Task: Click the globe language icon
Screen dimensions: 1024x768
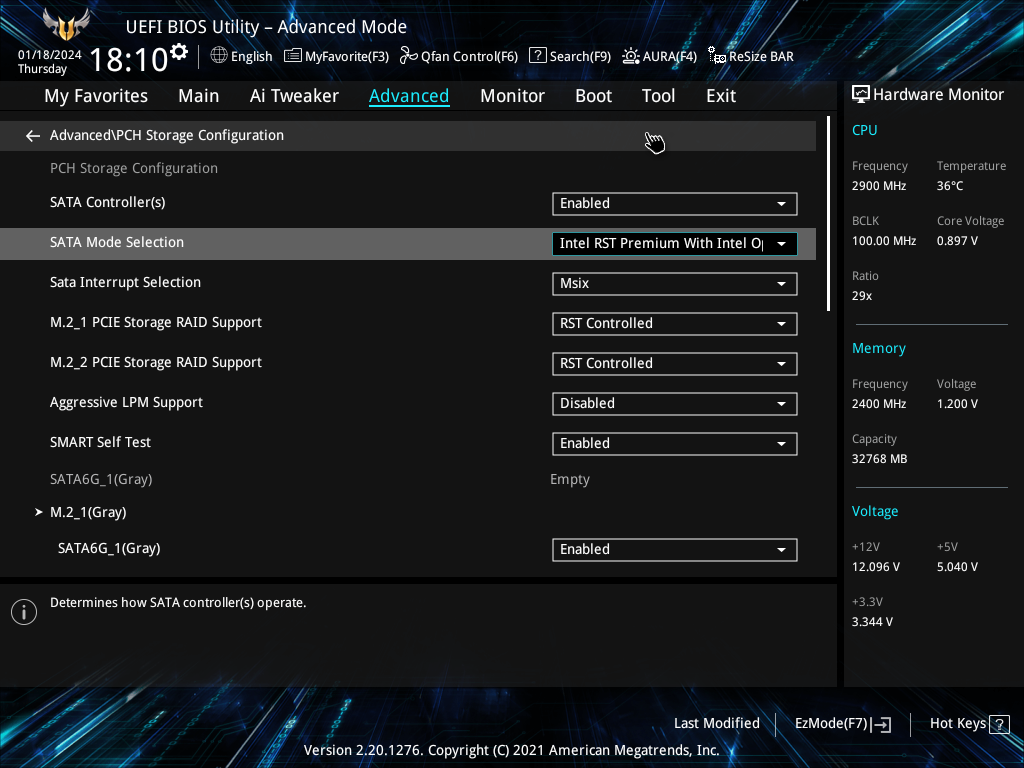Action: pos(219,56)
